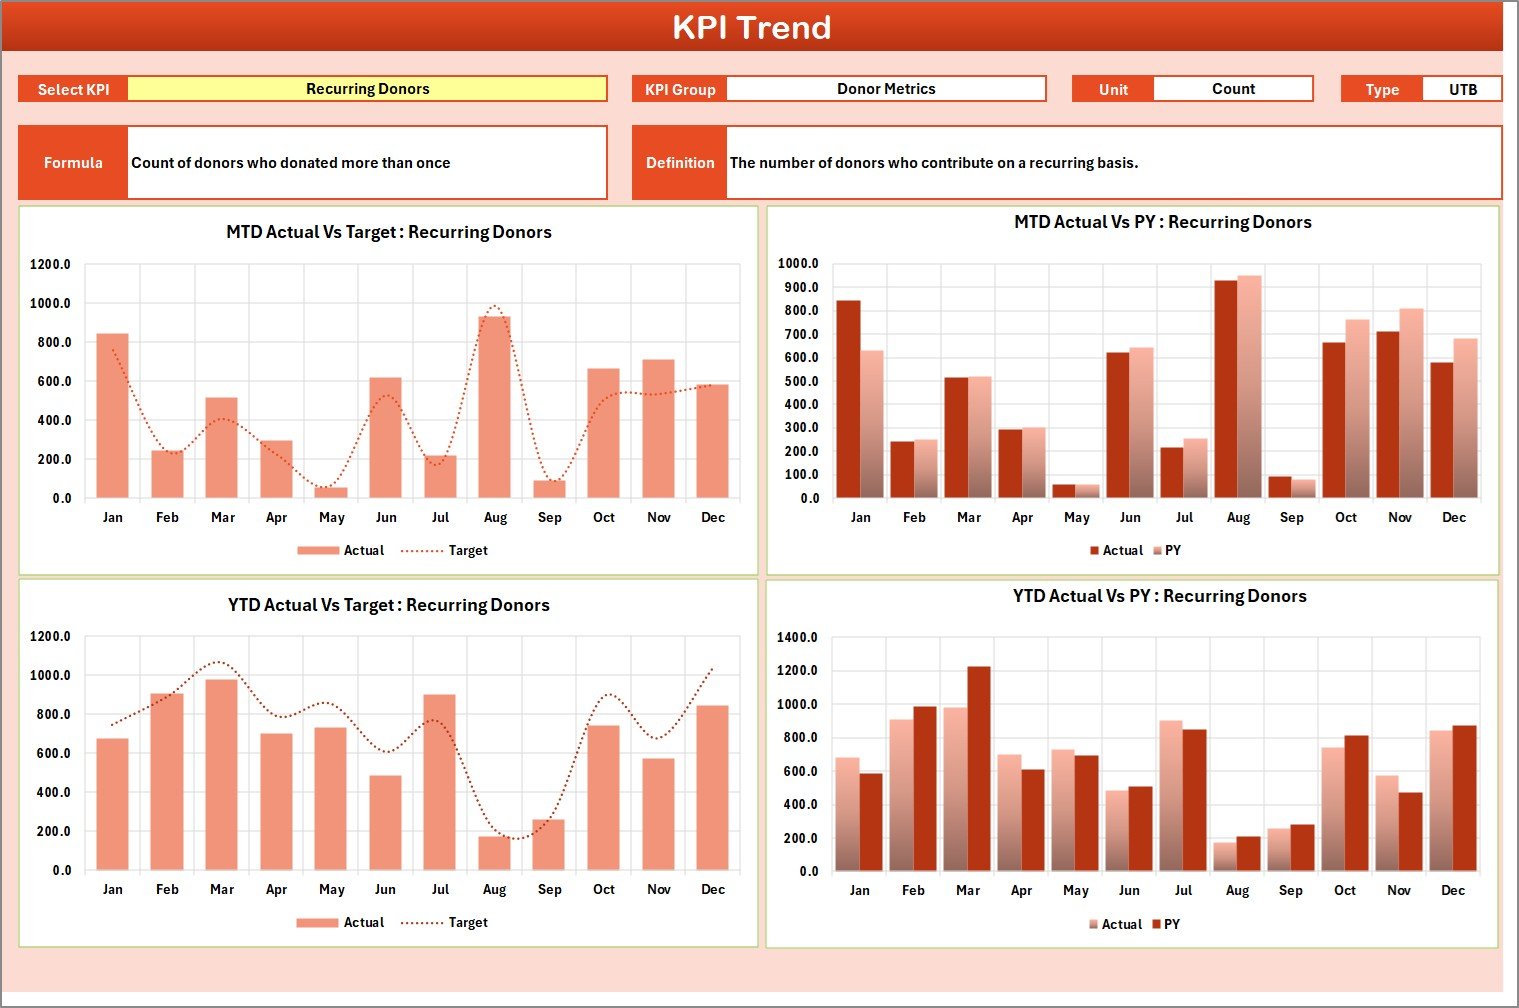Click the Formula description text box
Image resolution: width=1519 pixels, height=1008 pixels.
[x=367, y=162]
